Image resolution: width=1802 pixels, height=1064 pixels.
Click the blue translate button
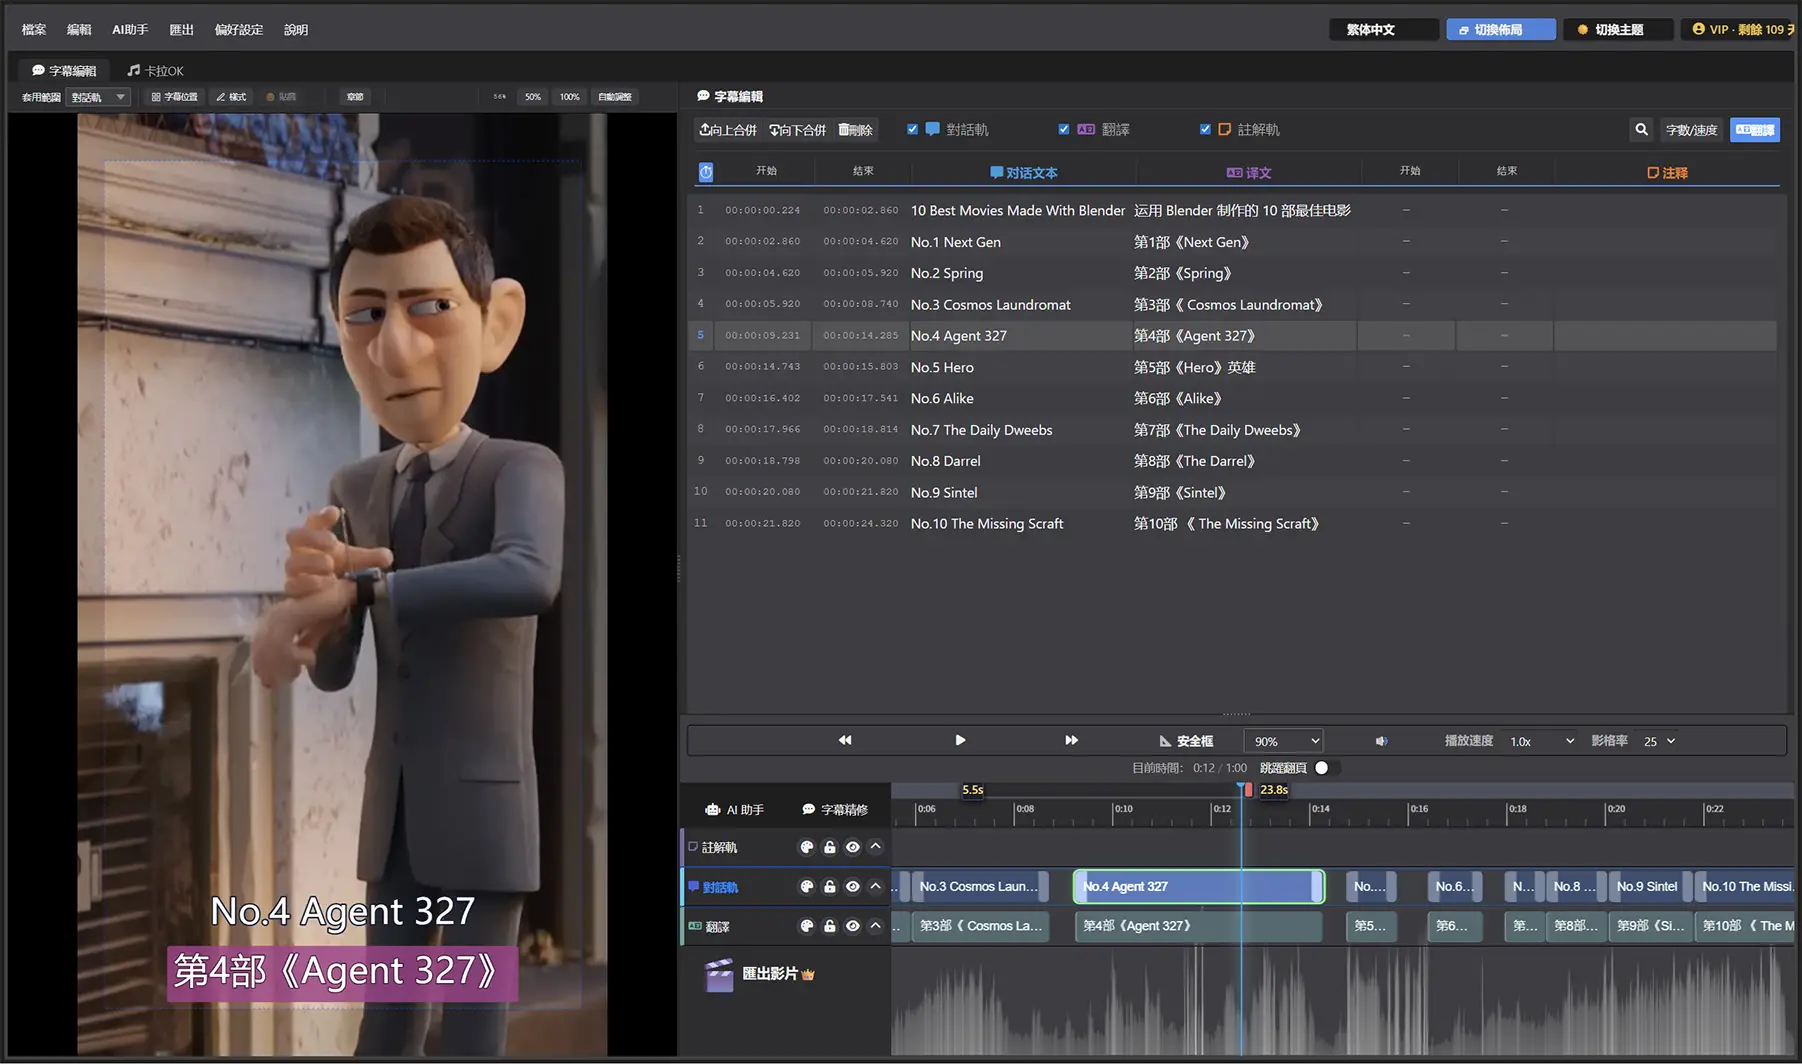coord(1755,130)
